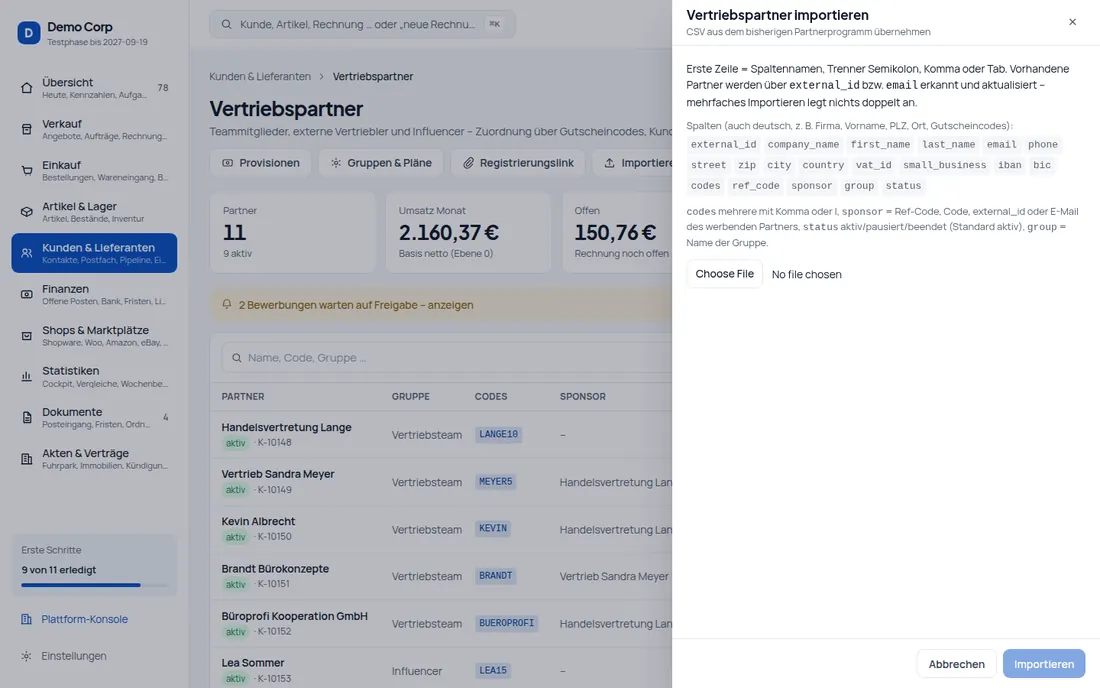Screen dimensions: 1100x688
Task: Click the KEVIN code badge
Action: pos(492,529)
